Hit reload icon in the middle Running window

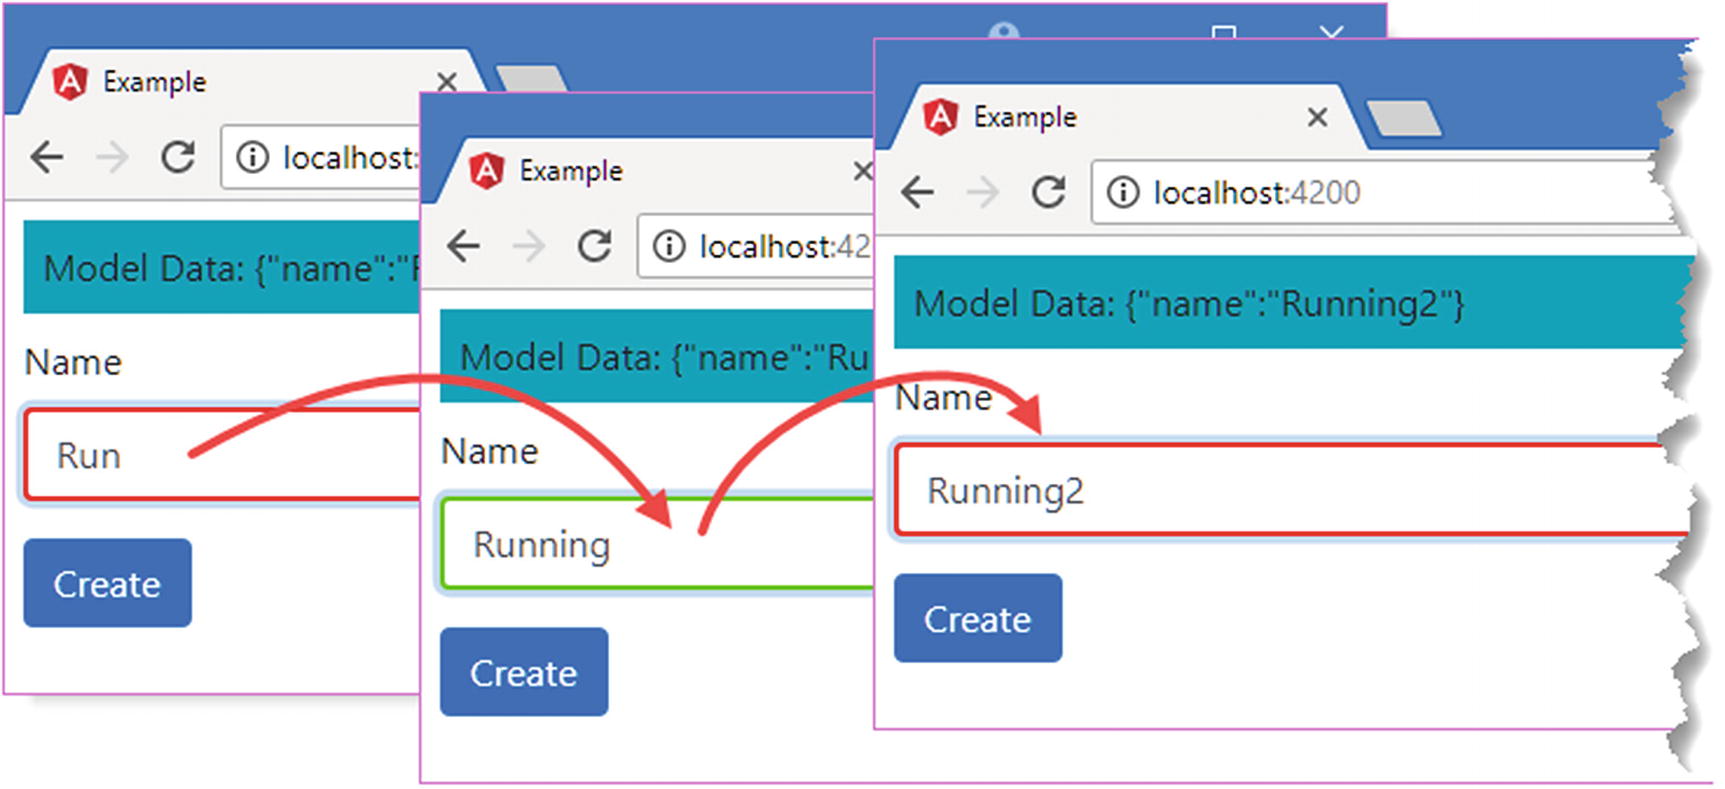click(x=594, y=246)
